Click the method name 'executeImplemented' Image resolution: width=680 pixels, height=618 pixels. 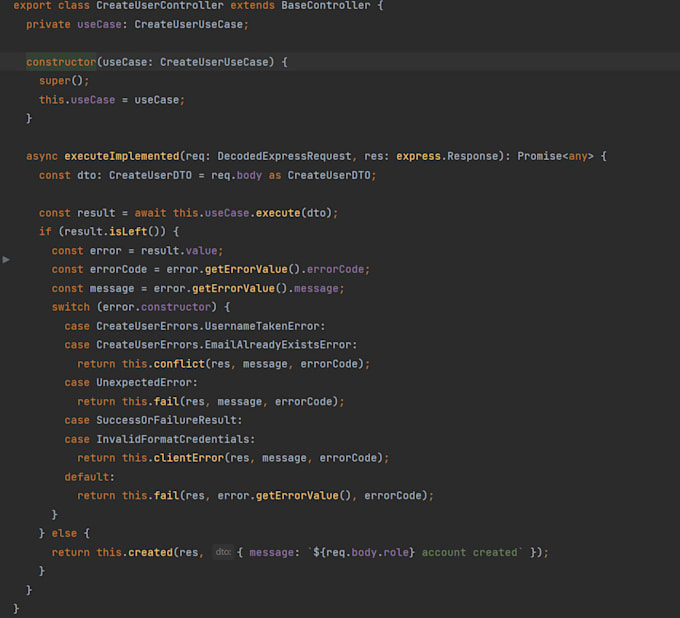click(x=121, y=156)
